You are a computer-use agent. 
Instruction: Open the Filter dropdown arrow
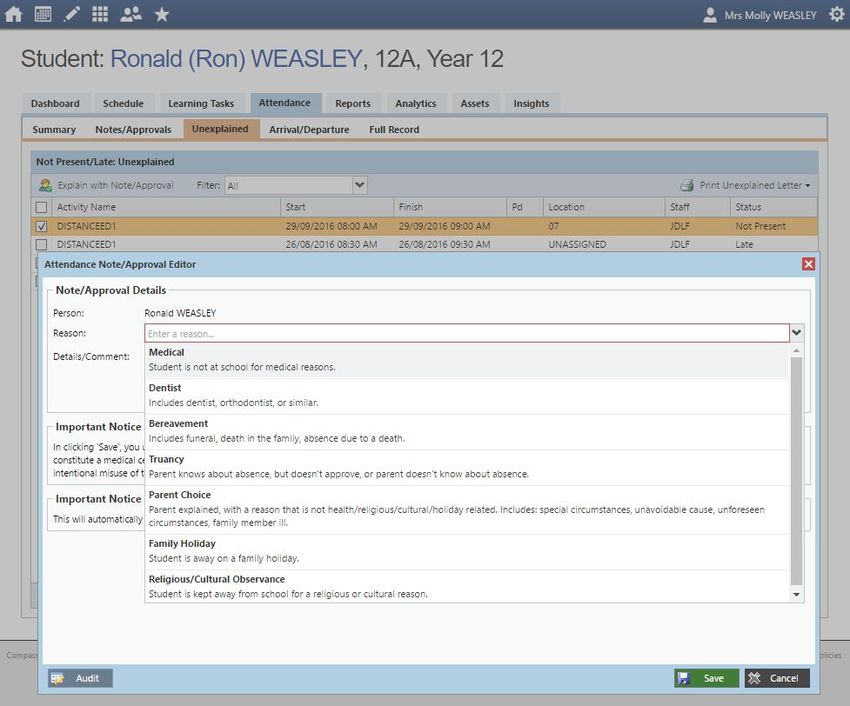pyautogui.click(x=360, y=185)
